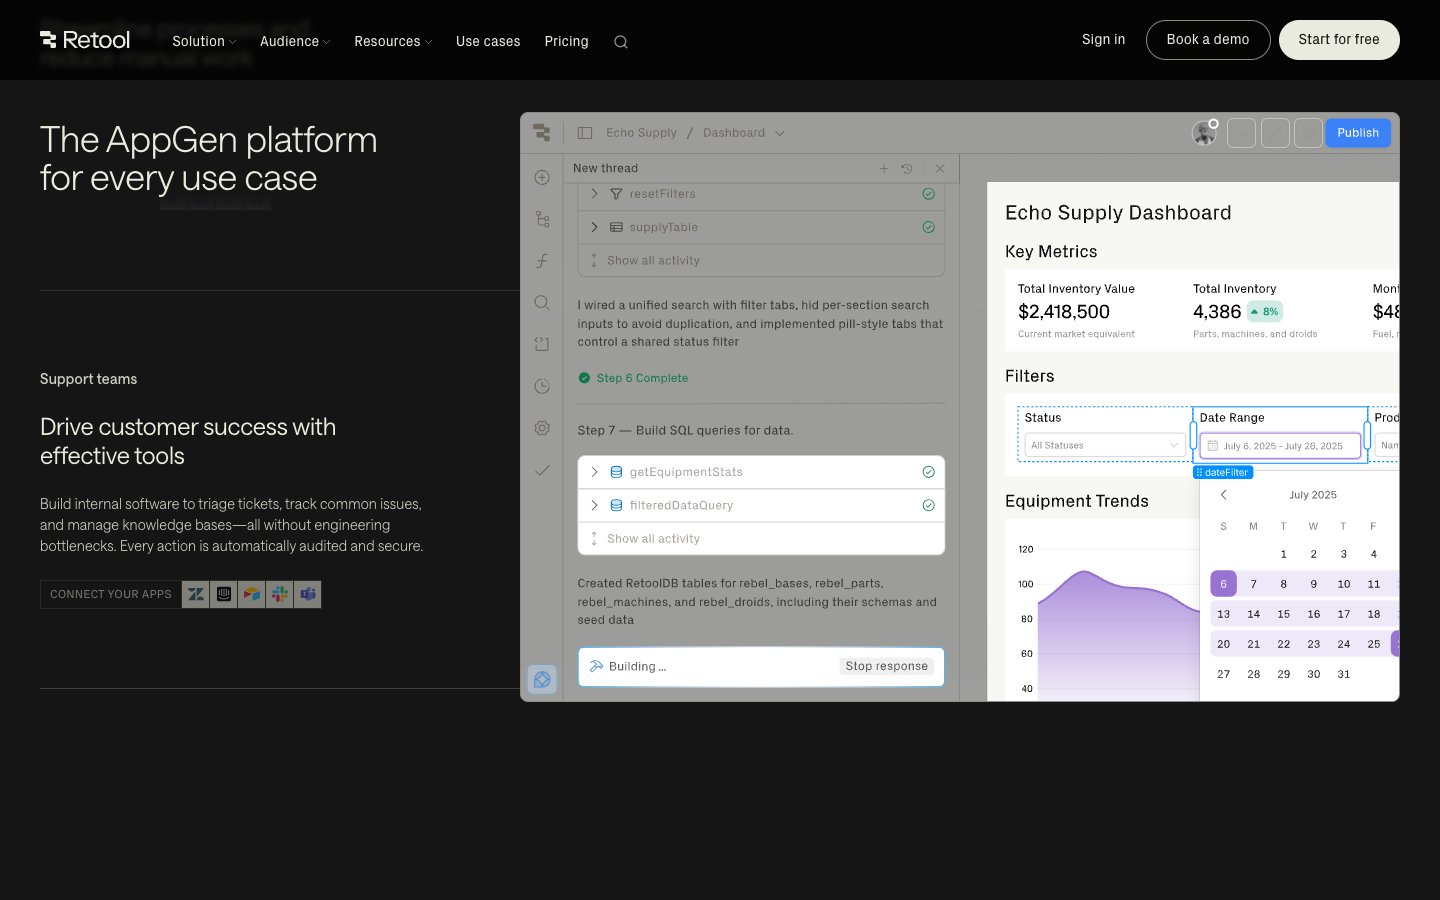The height and width of the screenshot is (900, 1440).
Task: Select the Zendesk app icon
Action: (196, 594)
